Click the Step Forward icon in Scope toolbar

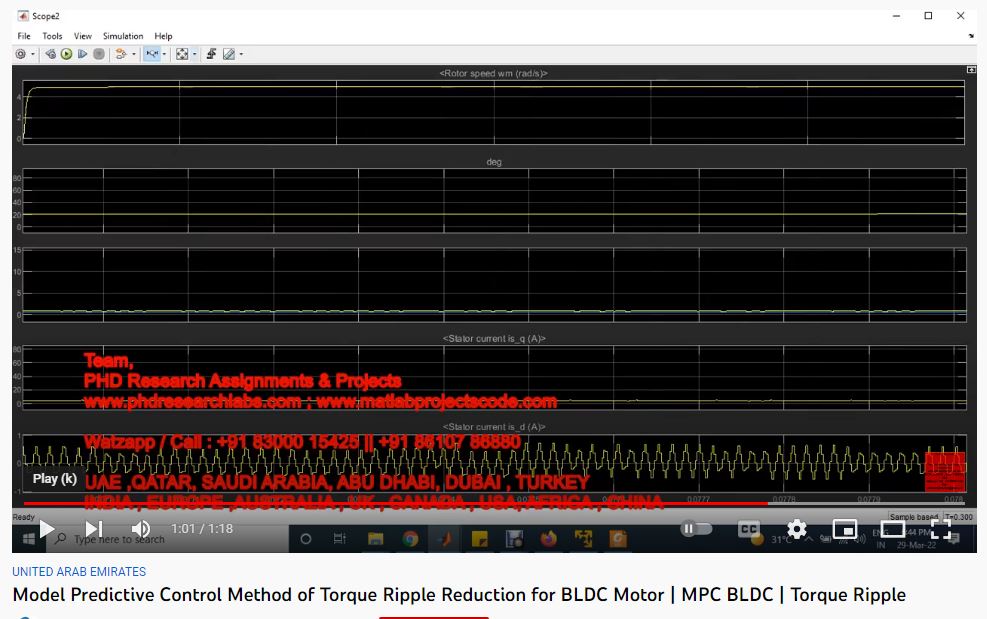83,54
